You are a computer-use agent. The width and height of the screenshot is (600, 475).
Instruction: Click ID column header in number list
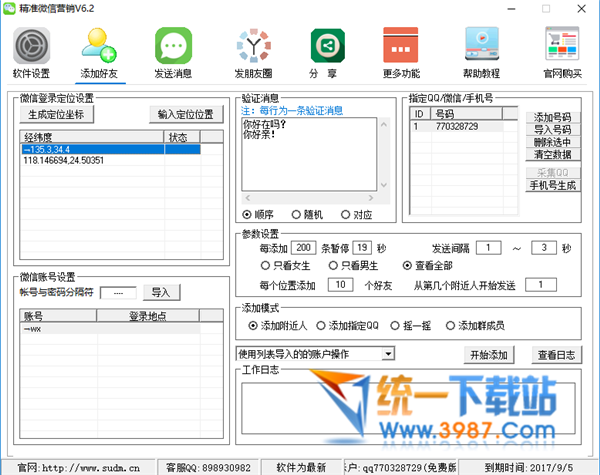pyautogui.click(x=420, y=114)
